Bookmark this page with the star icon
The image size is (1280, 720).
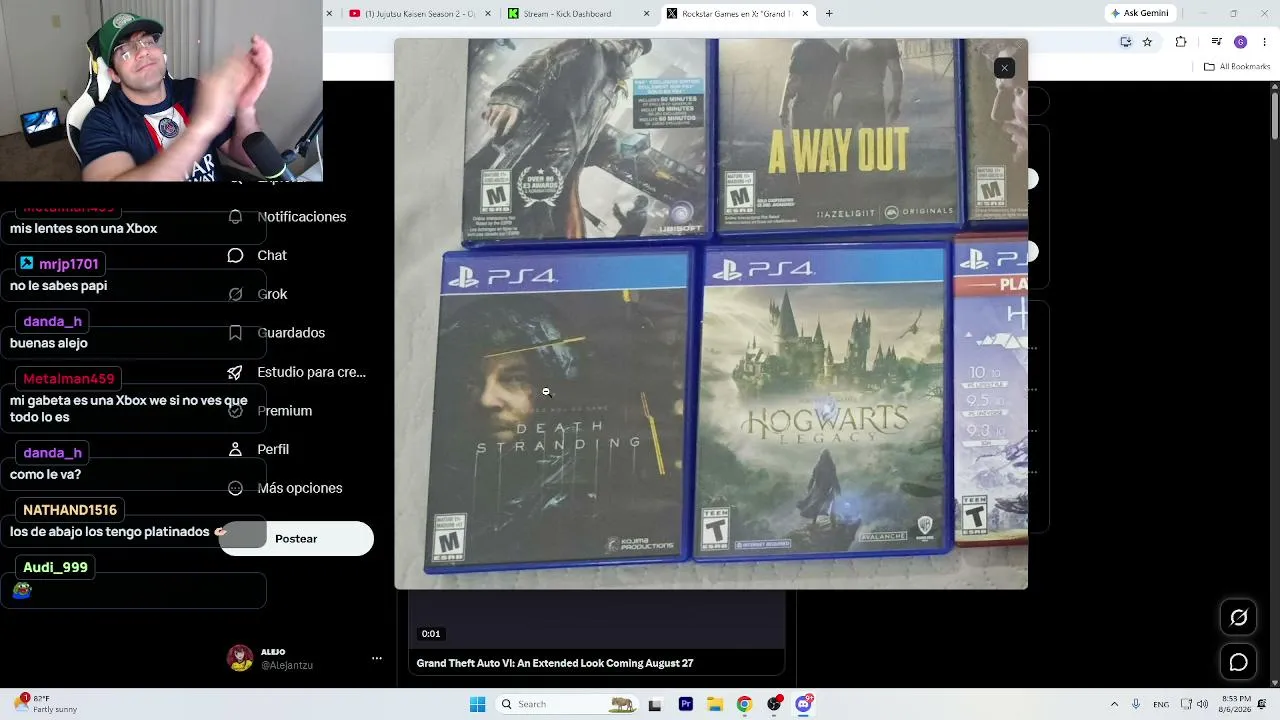[1147, 42]
